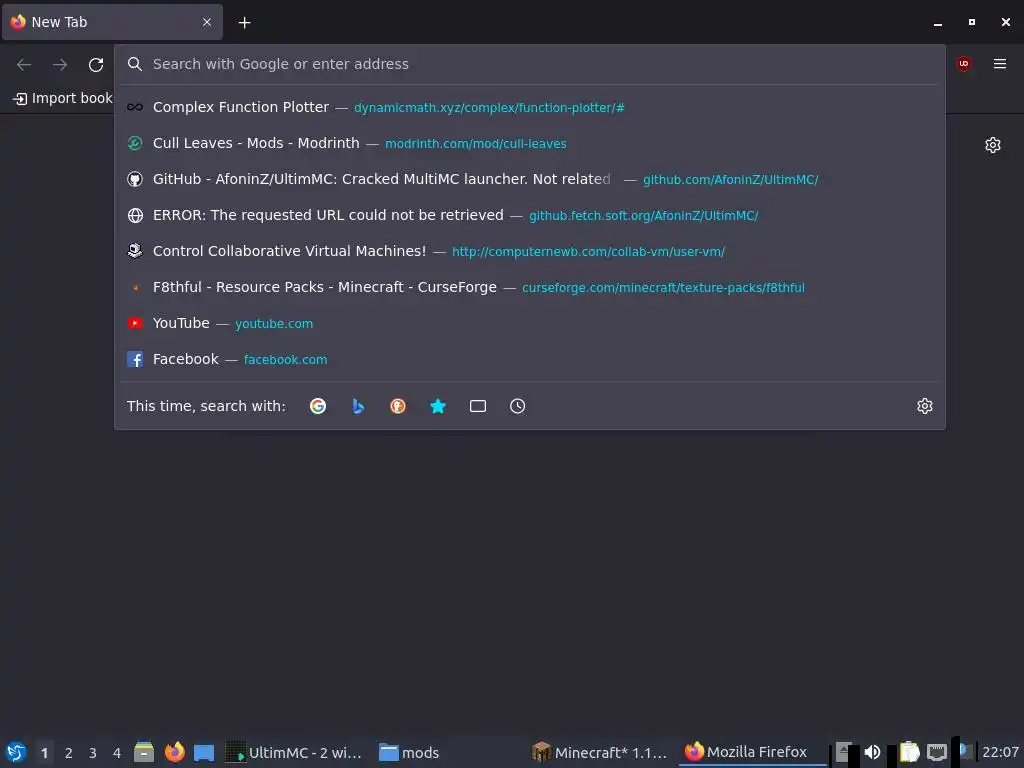Click the uBlock Origin extension icon
Image resolution: width=1024 pixels, height=768 pixels.
[963, 63]
